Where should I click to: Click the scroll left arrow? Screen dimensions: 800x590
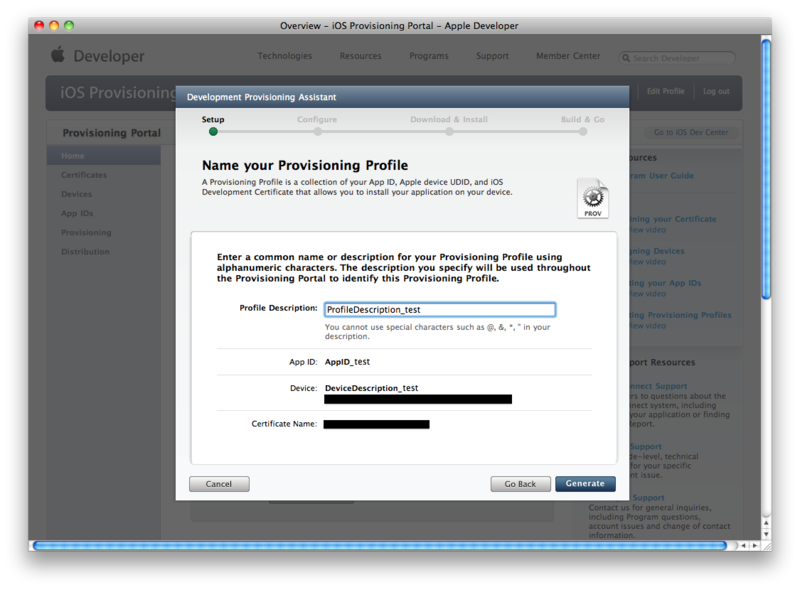tap(743, 546)
